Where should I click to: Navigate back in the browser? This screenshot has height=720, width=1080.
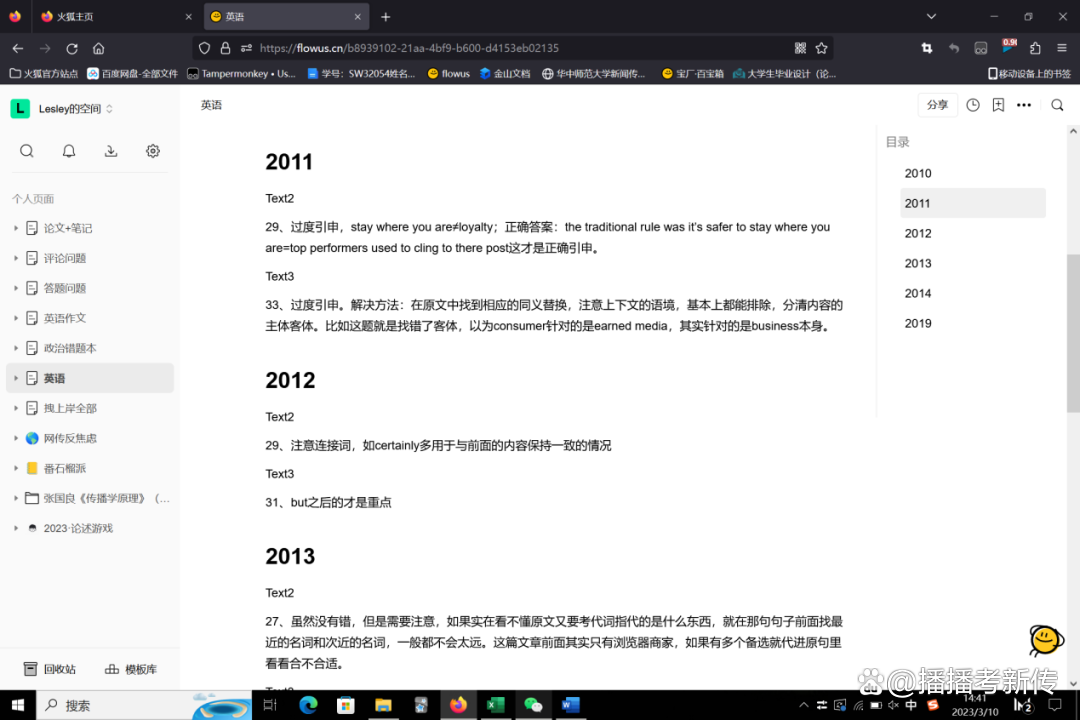click(18, 48)
